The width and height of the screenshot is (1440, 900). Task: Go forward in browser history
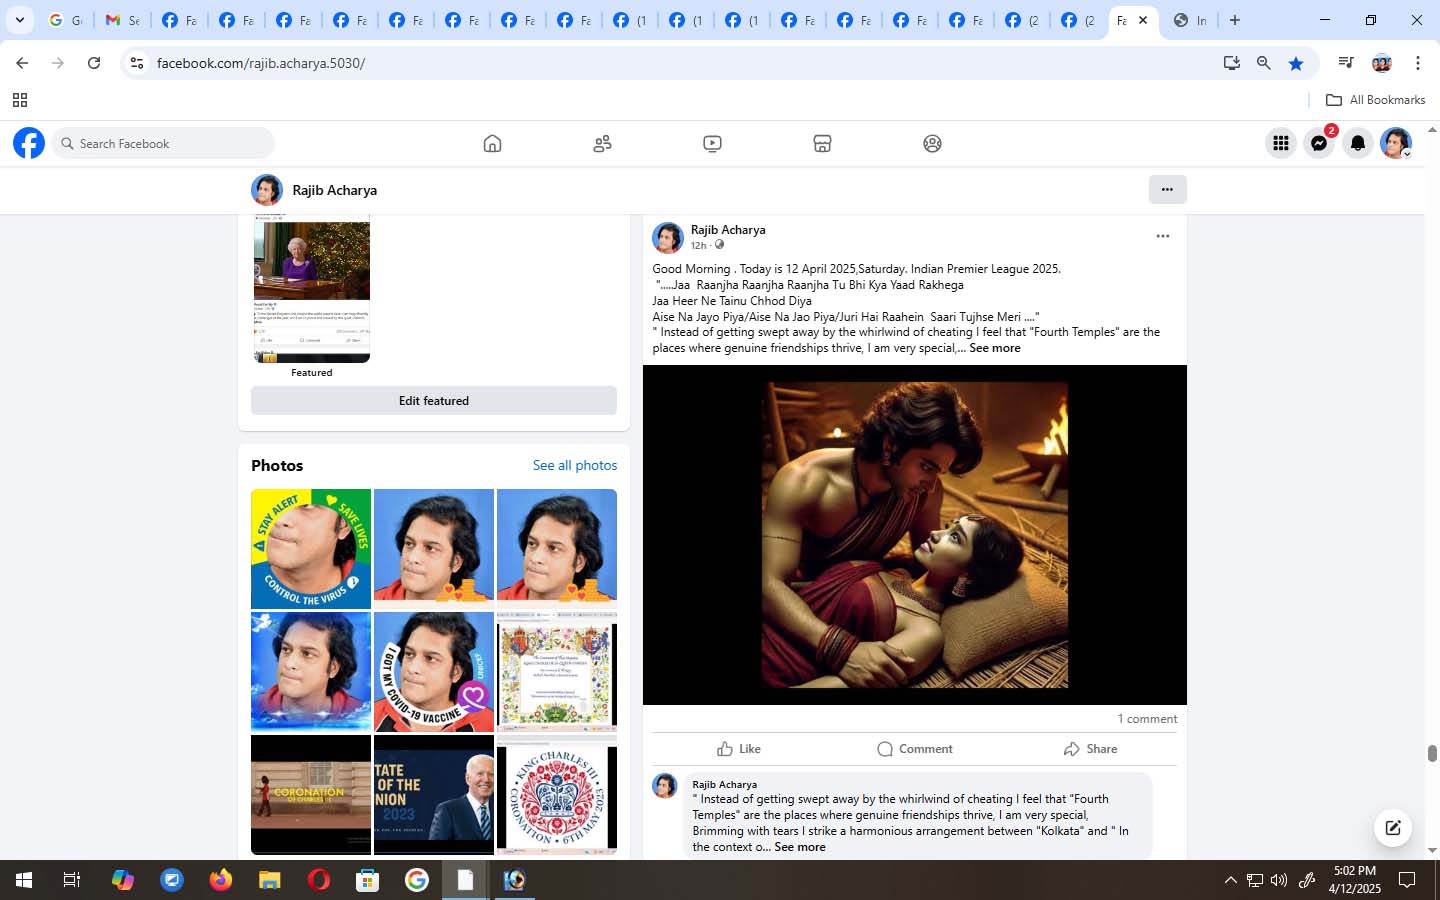point(58,63)
